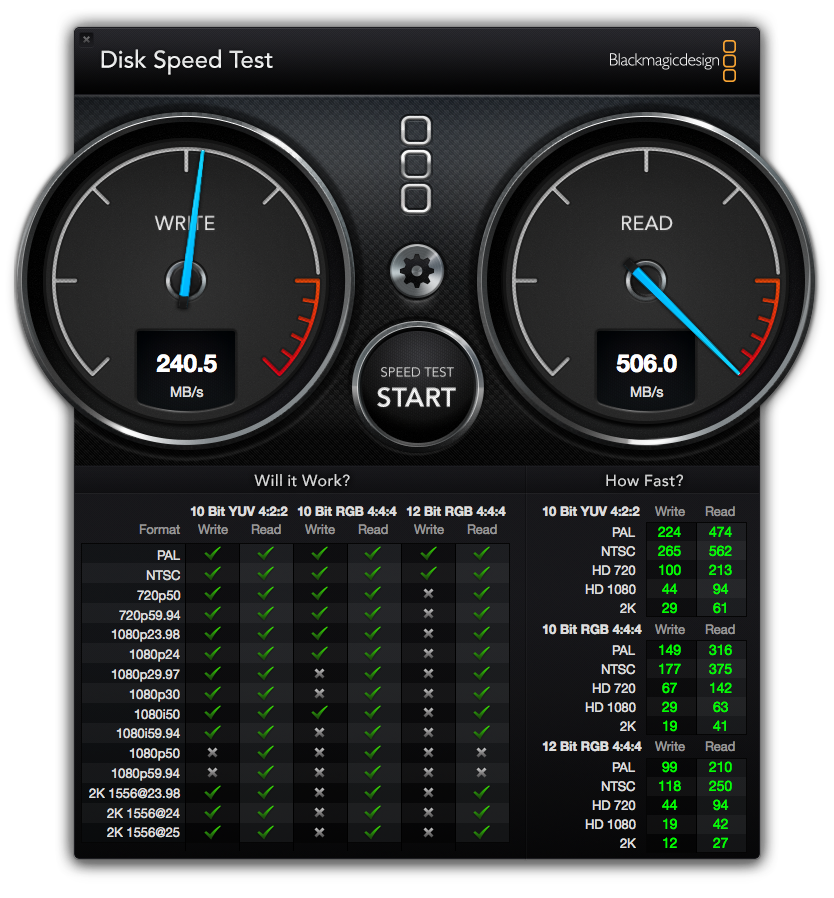This screenshot has height=898, width=834.
Task: Click the Blackmagicdesign logo
Action: pos(672,61)
